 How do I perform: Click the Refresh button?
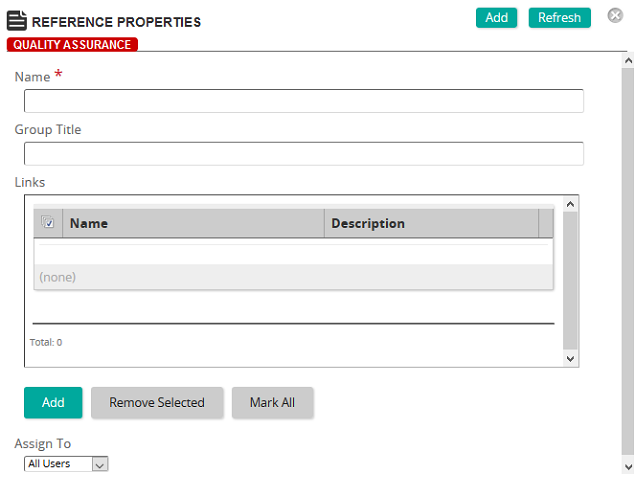pyautogui.click(x=559, y=18)
